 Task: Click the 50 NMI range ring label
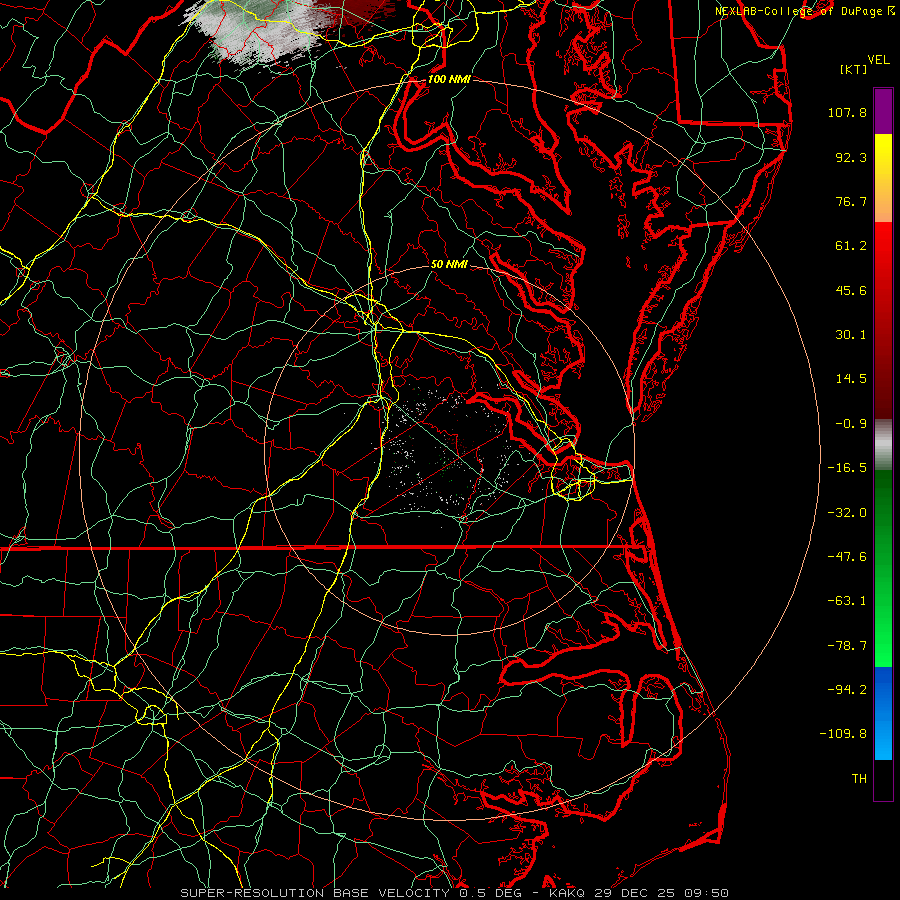coord(449,265)
